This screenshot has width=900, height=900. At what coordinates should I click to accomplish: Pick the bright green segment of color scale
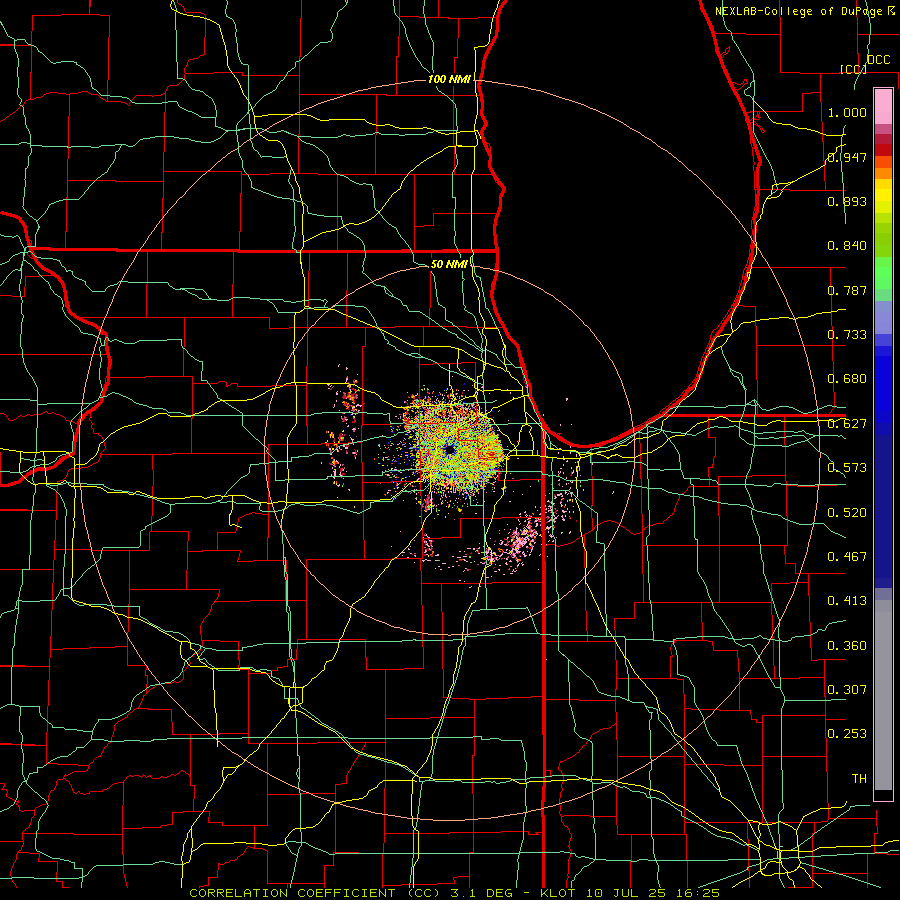pos(883,273)
